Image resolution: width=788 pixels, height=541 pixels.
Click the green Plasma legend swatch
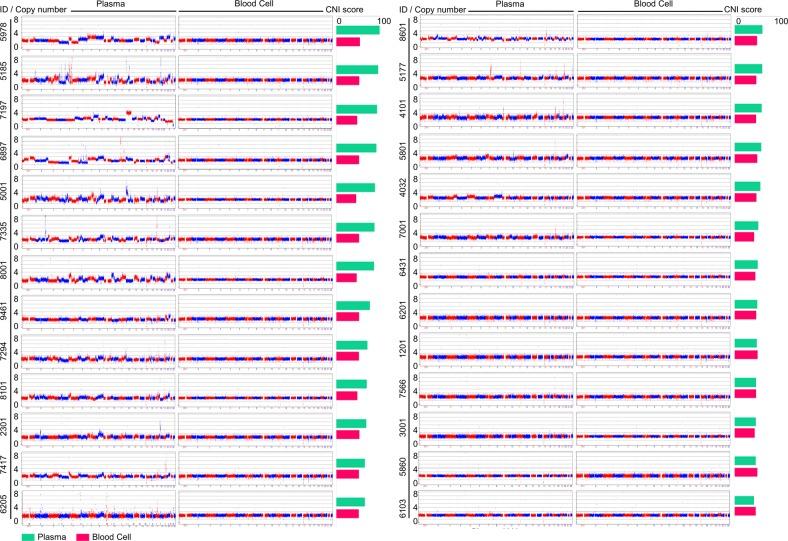point(28,537)
